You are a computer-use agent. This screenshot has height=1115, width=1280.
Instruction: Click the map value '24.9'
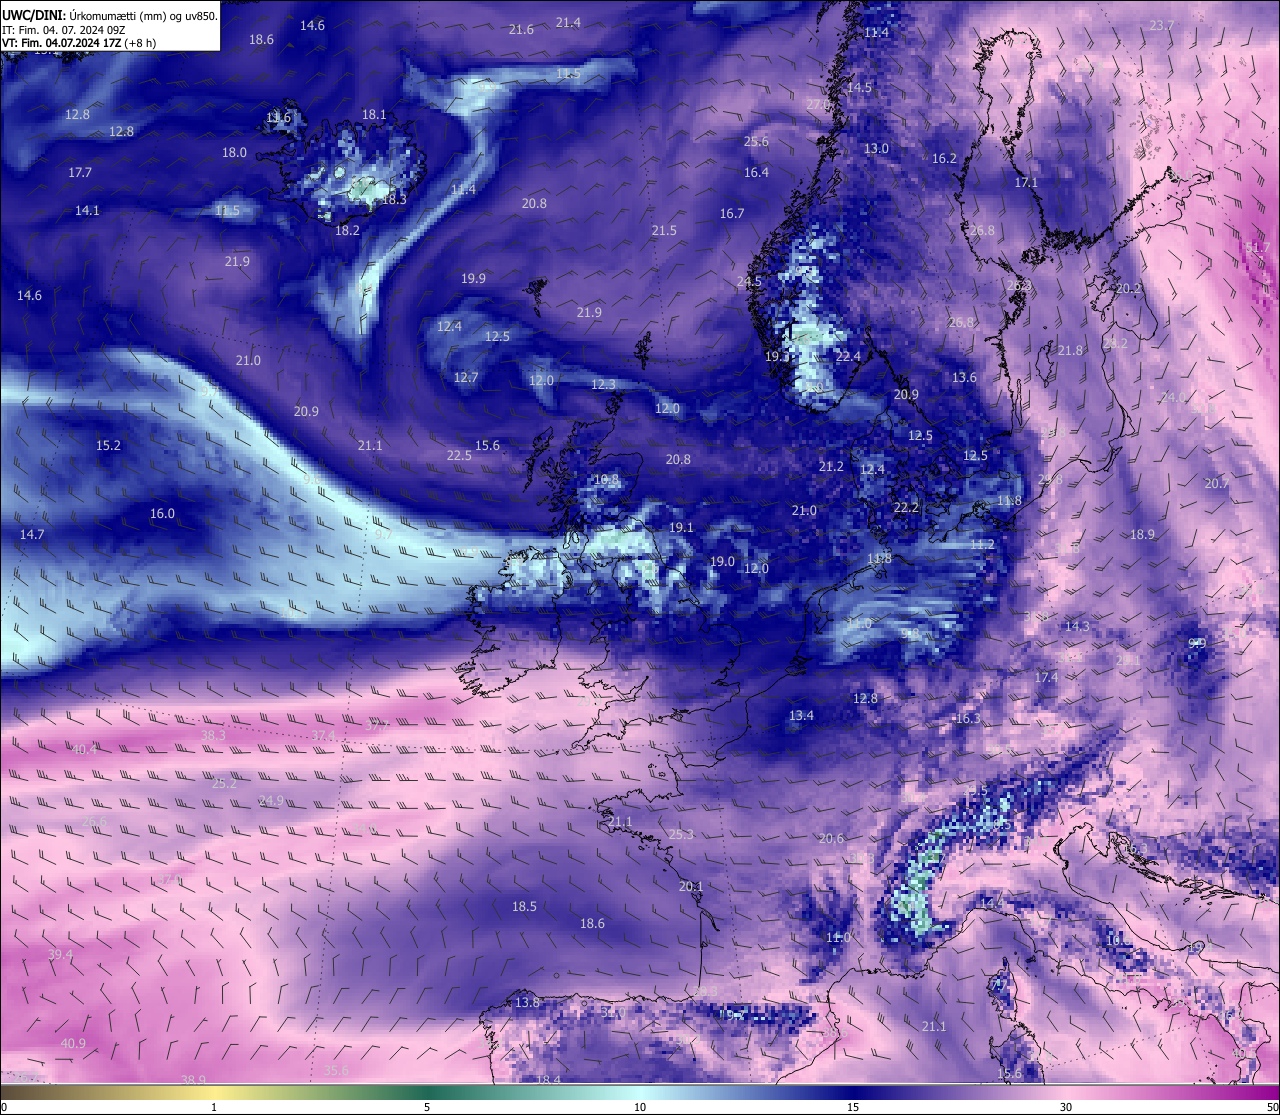(x=271, y=800)
